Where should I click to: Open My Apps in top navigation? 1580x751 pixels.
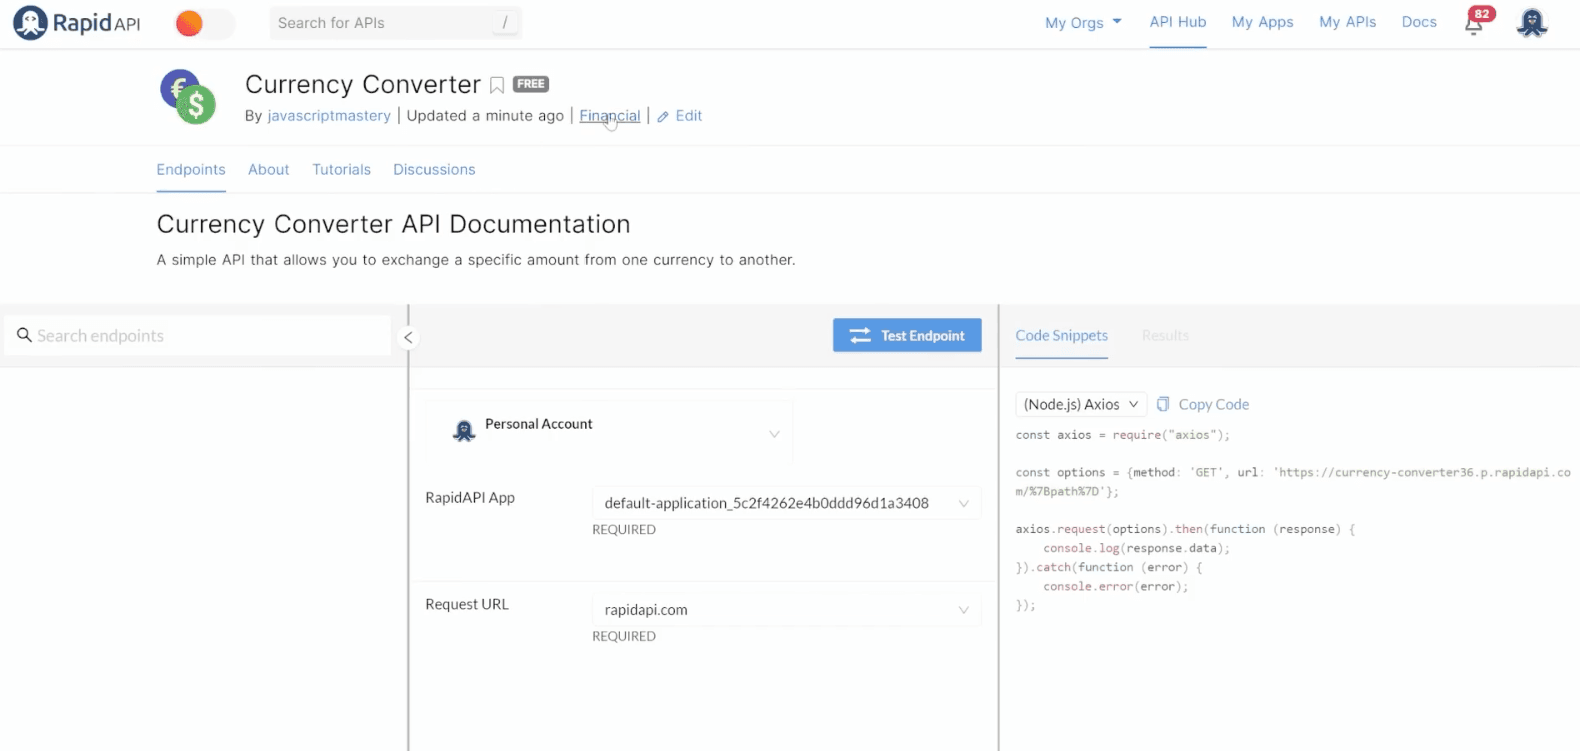coord(1262,22)
